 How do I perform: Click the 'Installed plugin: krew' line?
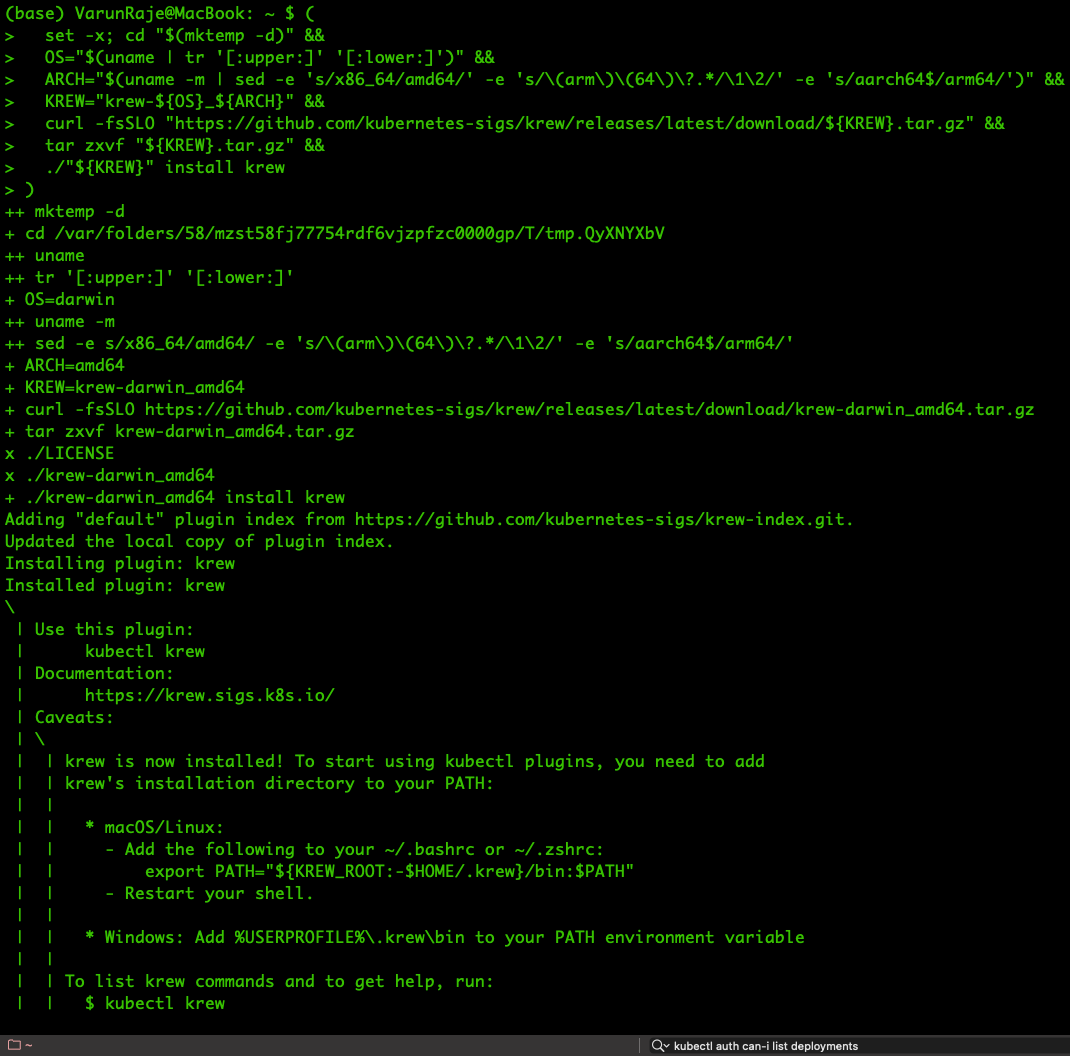tap(115, 585)
